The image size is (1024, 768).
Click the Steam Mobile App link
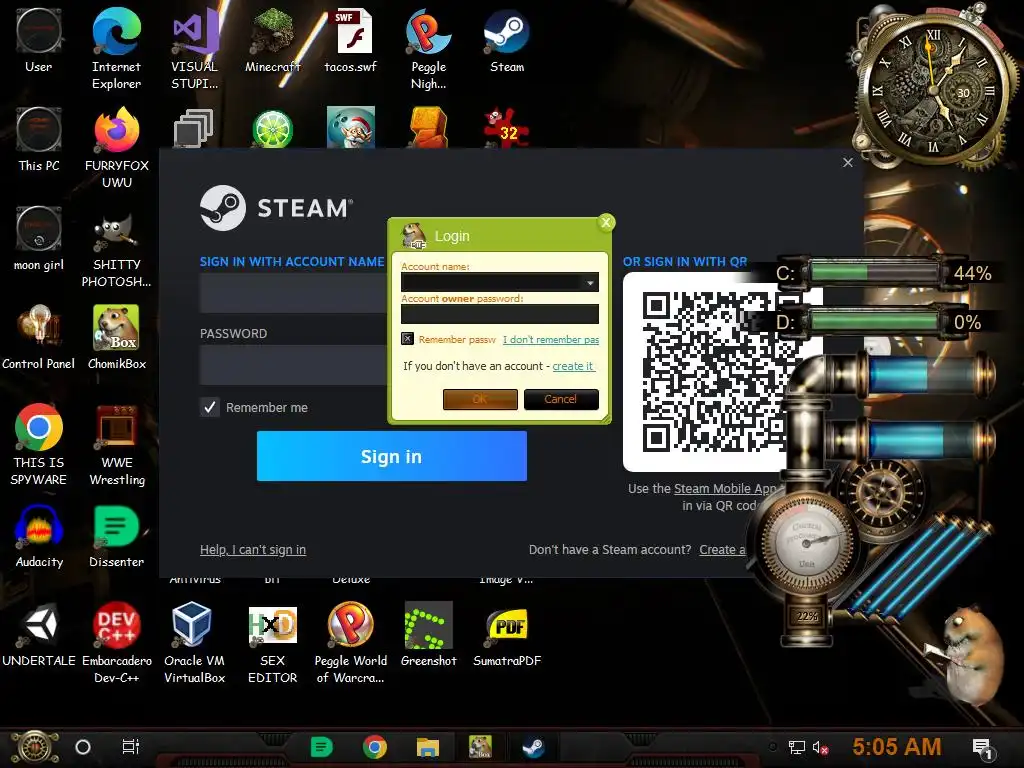pos(725,488)
